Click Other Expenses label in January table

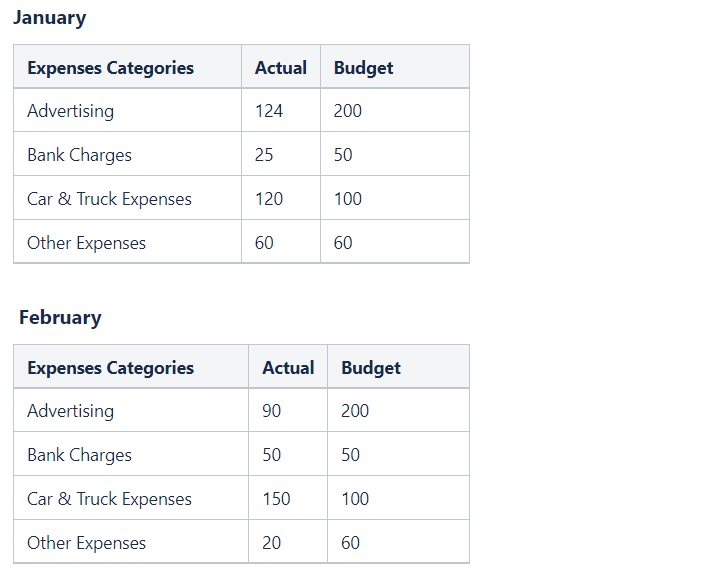[86, 243]
